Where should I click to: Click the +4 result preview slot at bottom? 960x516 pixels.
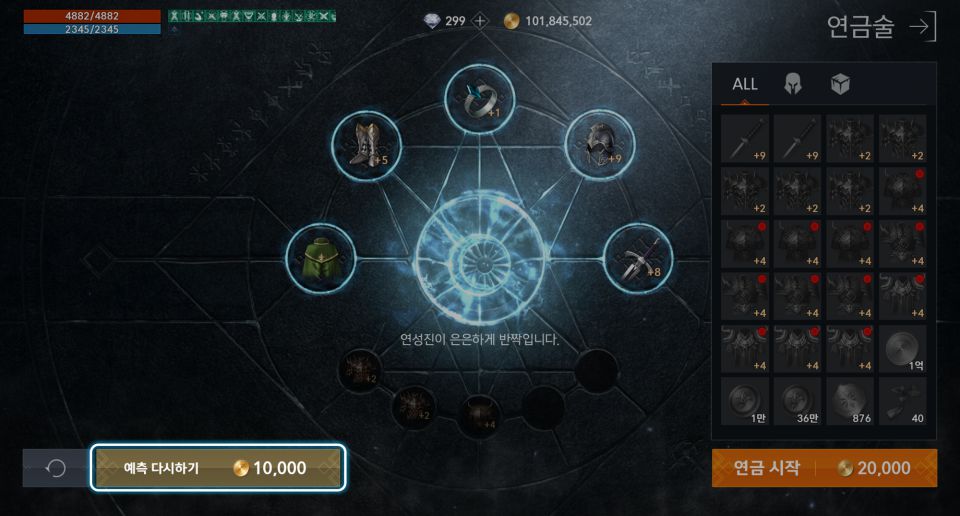[479, 414]
